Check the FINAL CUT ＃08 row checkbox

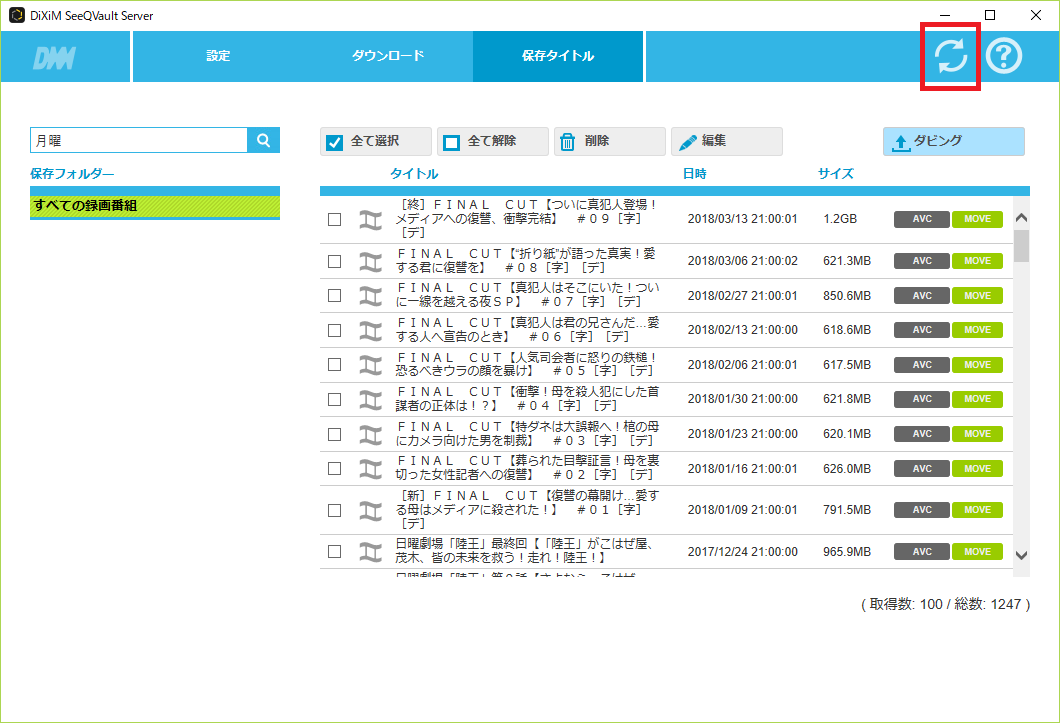coord(334,260)
